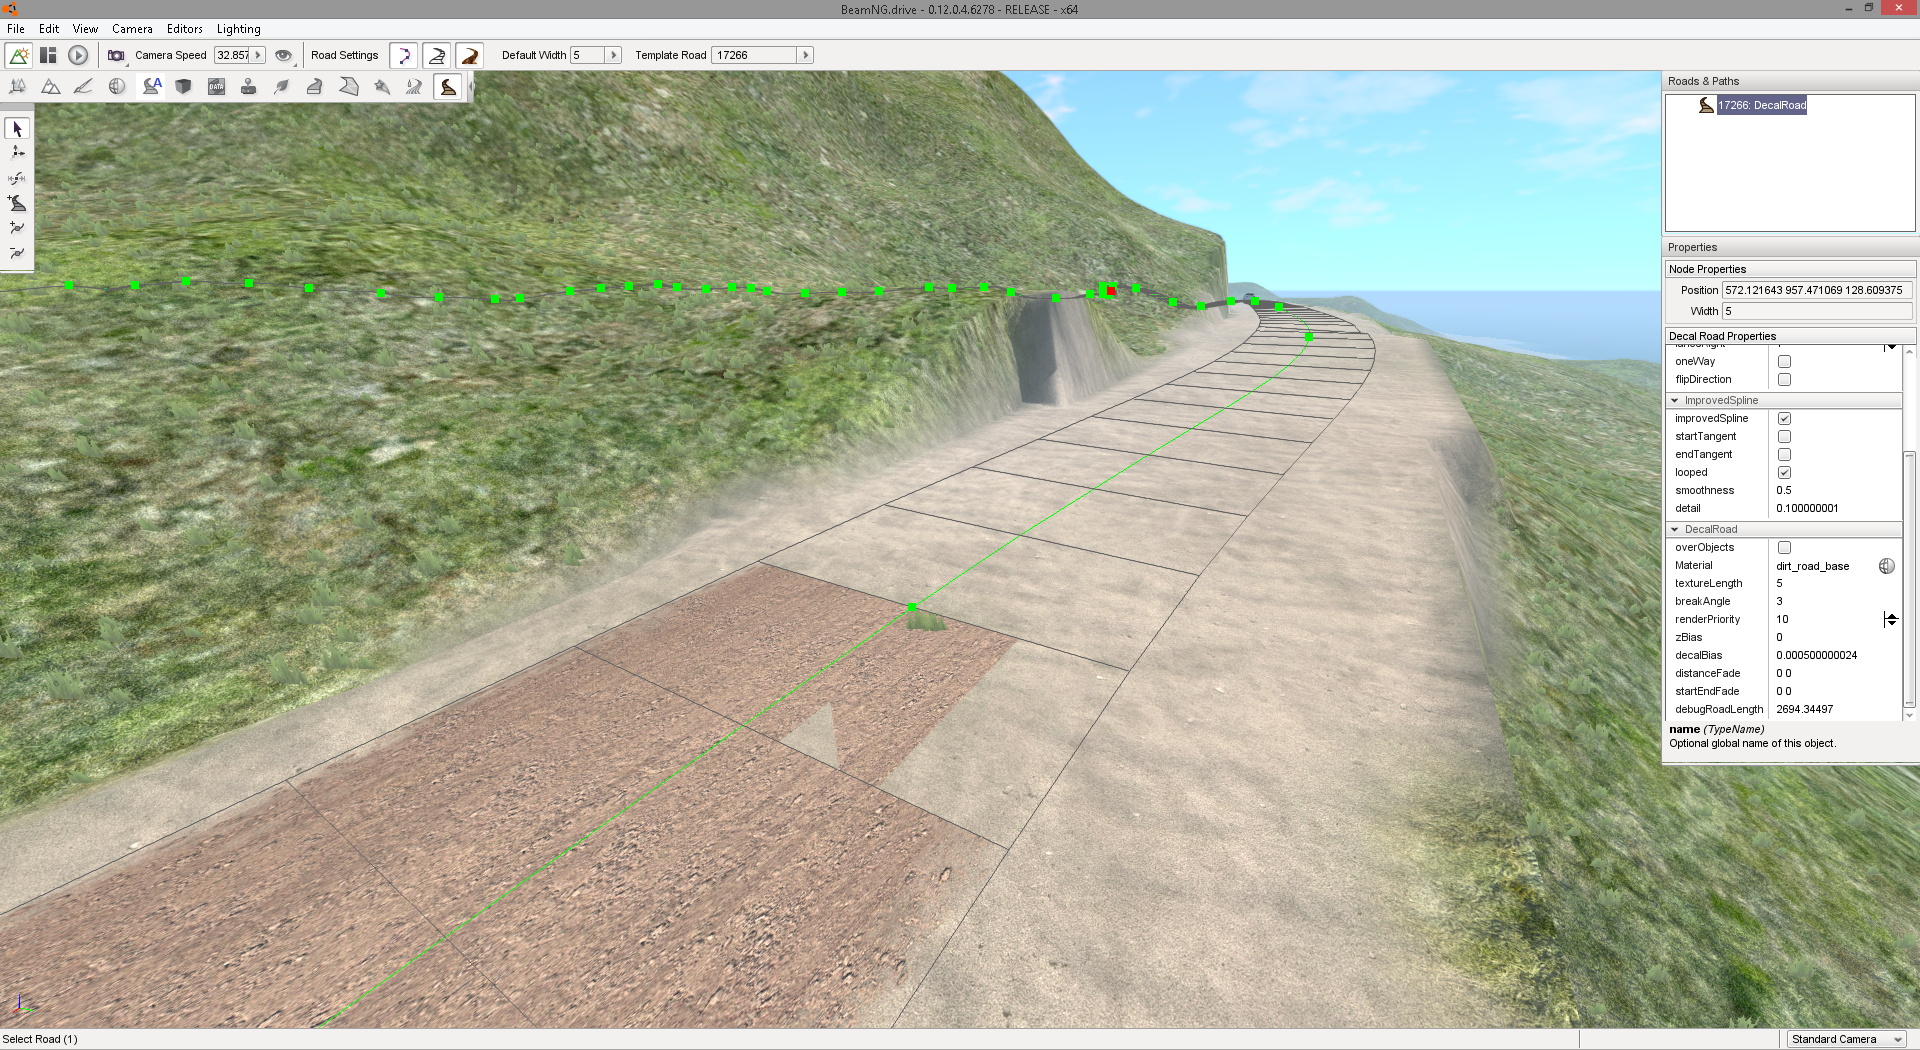Image resolution: width=1920 pixels, height=1050 pixels.
Task: Open the Terrain Painter brush tool
Action: (83, 87)
